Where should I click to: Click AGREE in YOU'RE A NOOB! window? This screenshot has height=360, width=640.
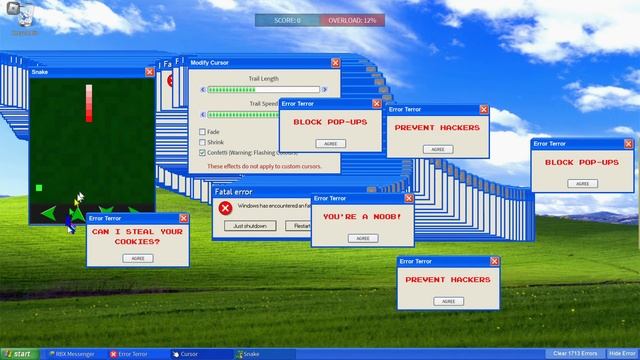point(363,238)
